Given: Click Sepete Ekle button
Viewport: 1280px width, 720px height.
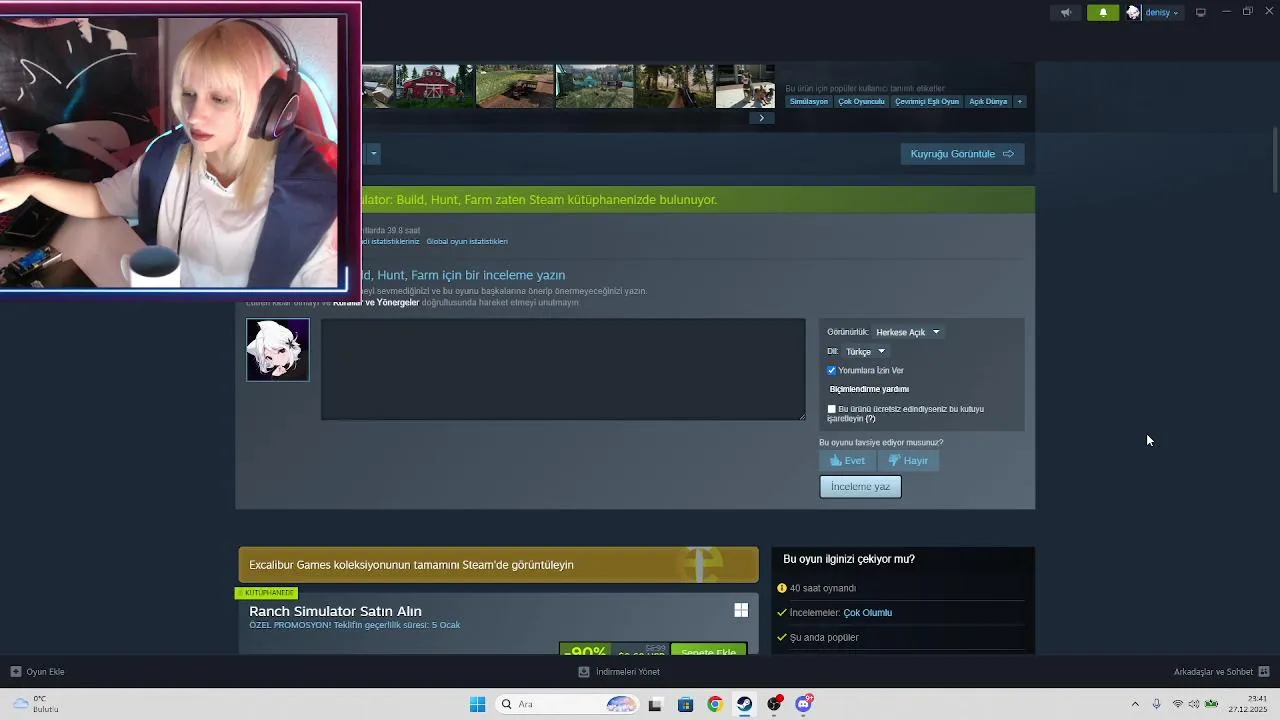Looking at the screenshot, I should pyautogui.click(x=708, y=651).
